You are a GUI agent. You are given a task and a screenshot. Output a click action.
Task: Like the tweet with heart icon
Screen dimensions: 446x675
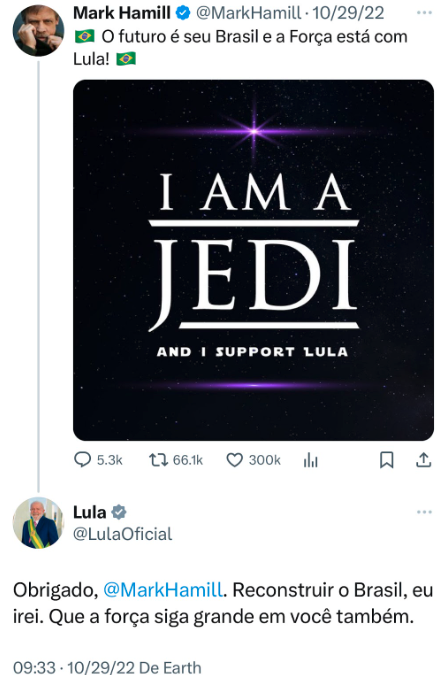(235, 460)
